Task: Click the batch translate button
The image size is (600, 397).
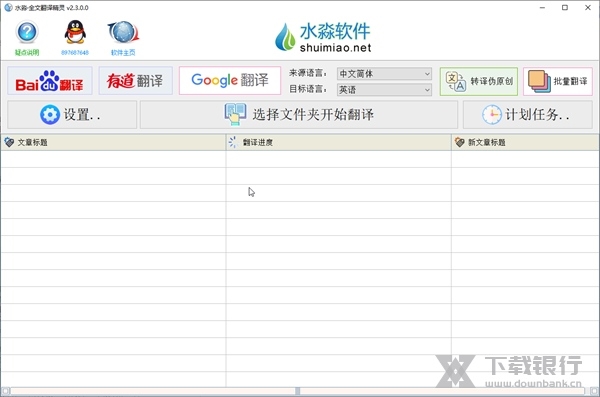Action: [558, 81]
